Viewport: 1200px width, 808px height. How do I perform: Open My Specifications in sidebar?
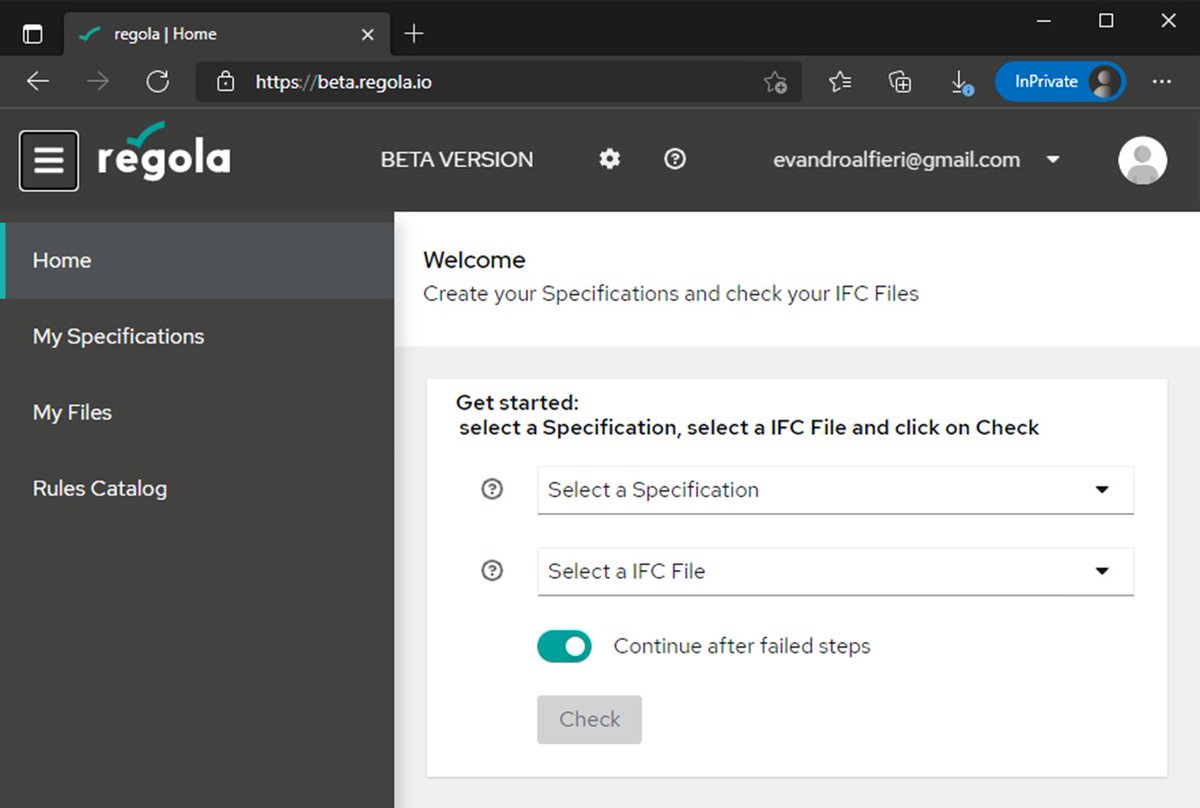coord(197,336)
